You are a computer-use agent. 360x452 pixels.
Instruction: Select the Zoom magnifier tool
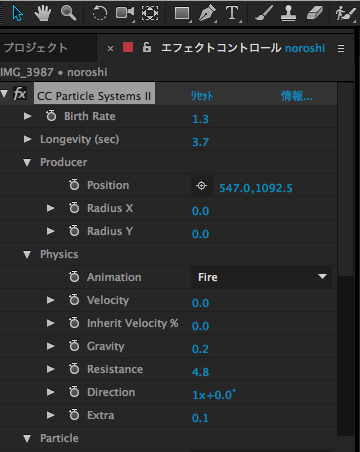[x=68, y=13]
